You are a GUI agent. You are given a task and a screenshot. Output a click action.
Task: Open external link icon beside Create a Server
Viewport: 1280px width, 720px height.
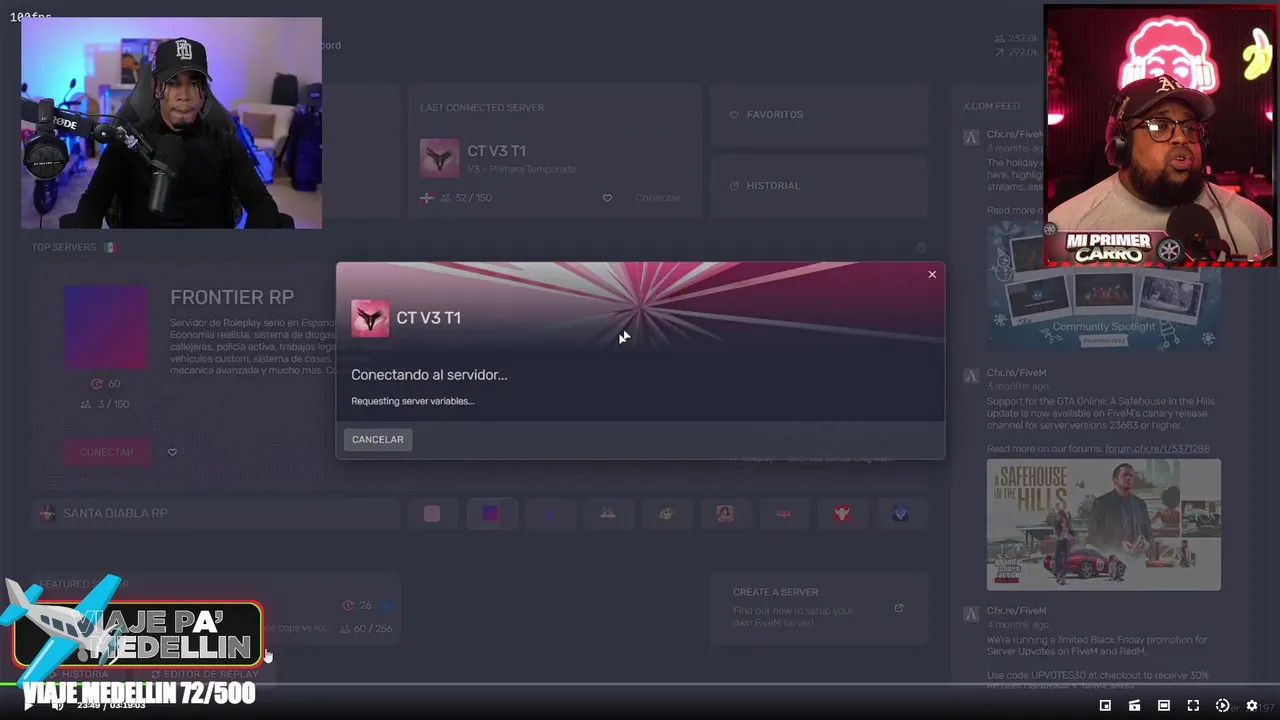(898, 608)
